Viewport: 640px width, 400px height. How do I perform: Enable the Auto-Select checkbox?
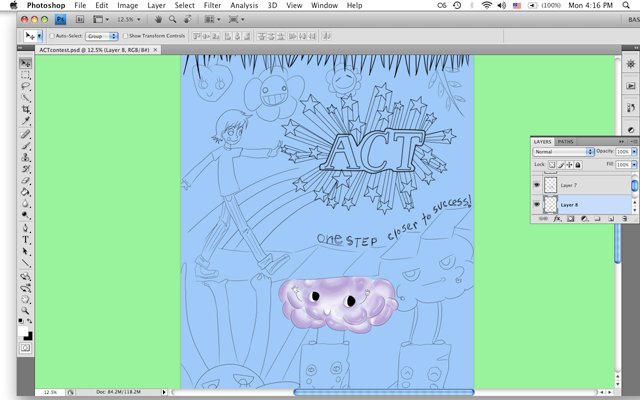[x=53, y=36]
